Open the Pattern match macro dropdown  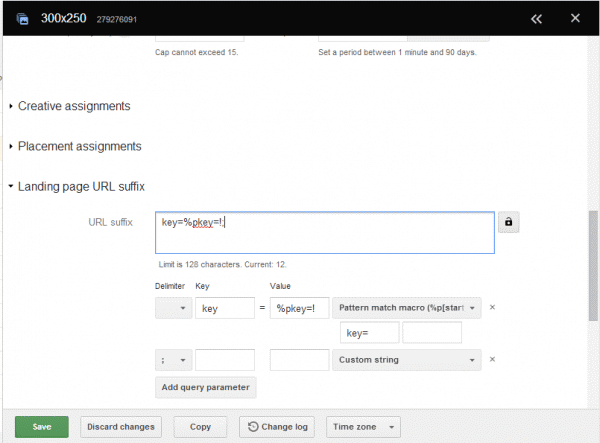point(407,308)
